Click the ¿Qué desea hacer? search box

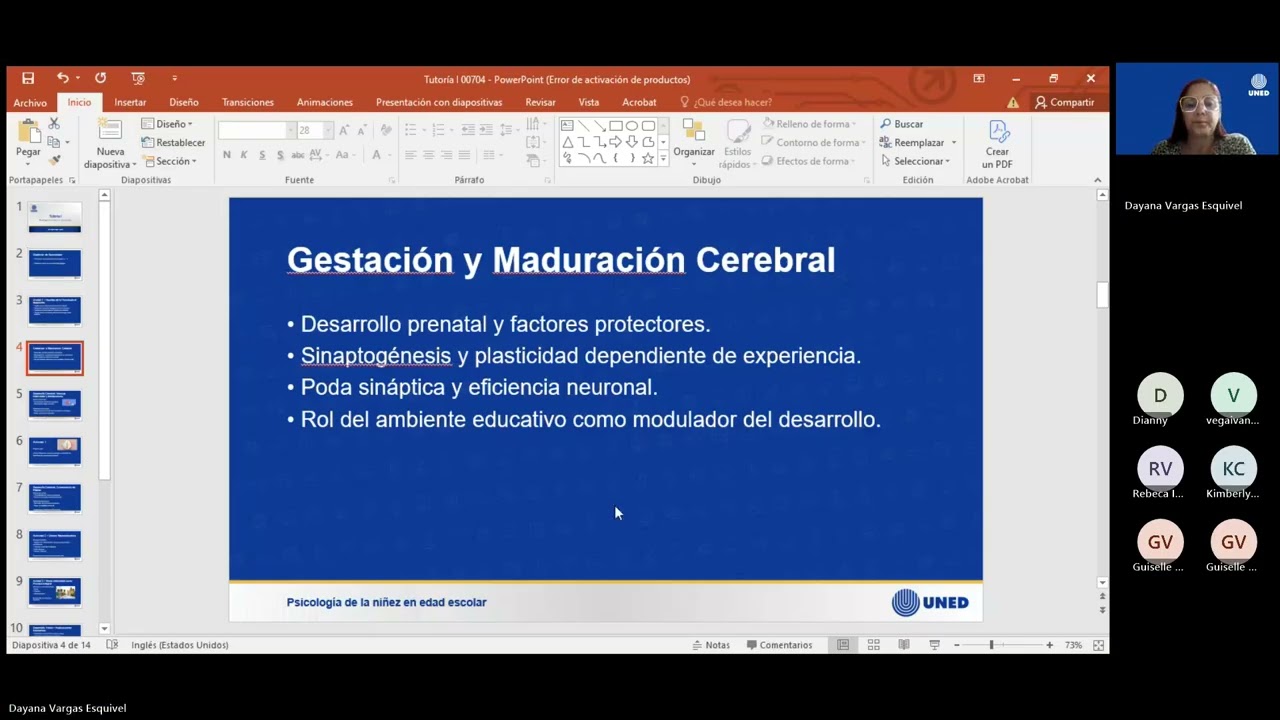click(x=725, y=102)
